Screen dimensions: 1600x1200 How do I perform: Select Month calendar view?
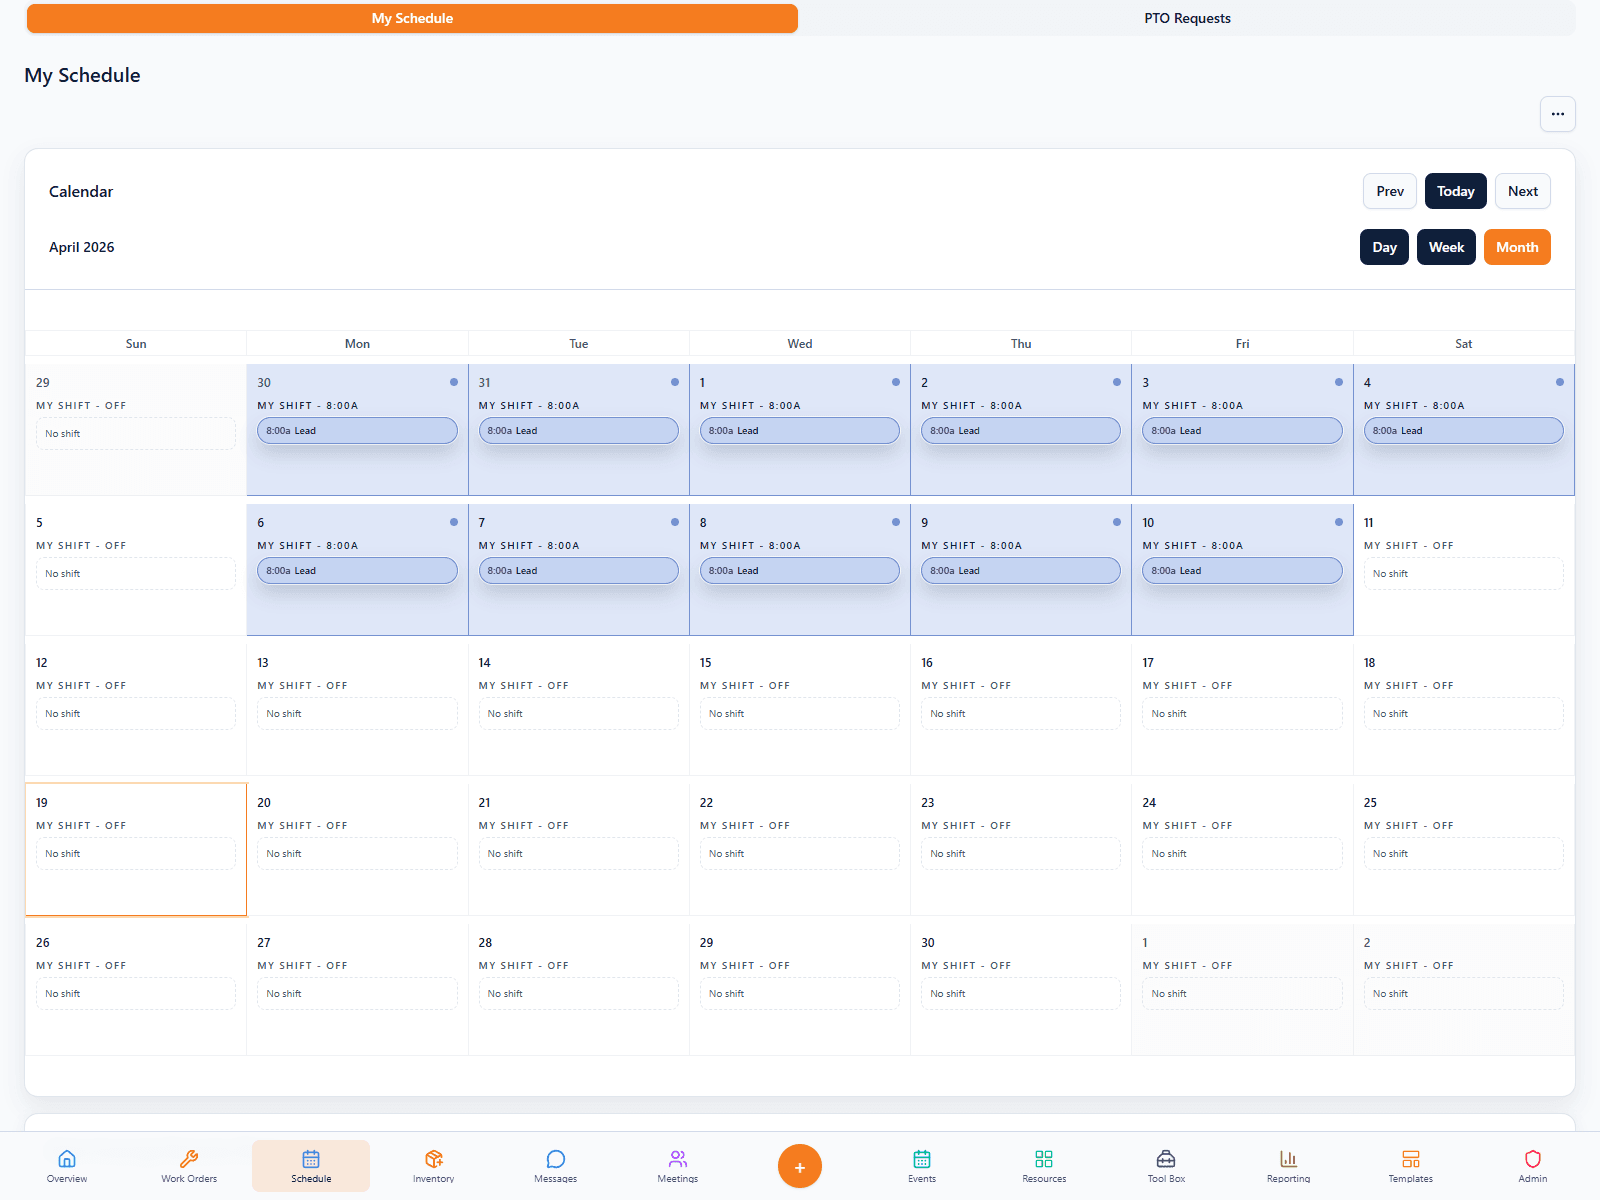click(1517, 247)
